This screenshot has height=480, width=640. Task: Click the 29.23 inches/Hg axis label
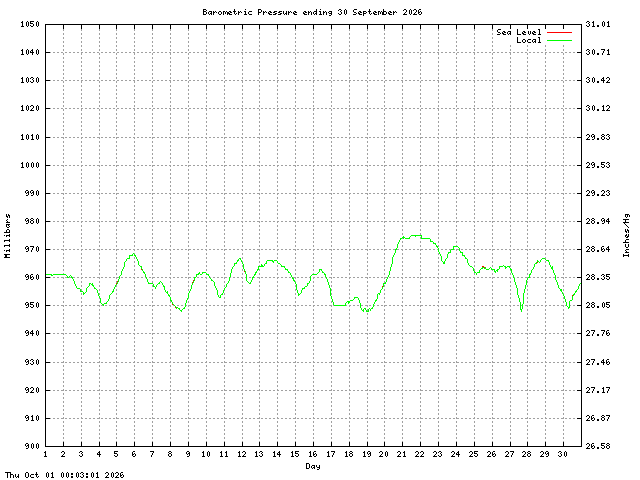pyautogui.click(x=598, y=193)
